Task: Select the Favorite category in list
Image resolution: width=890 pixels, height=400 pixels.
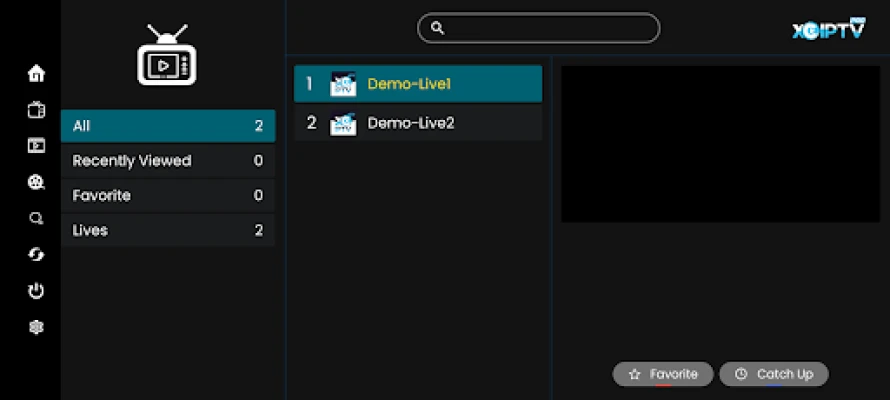Action: coord(168,196)
